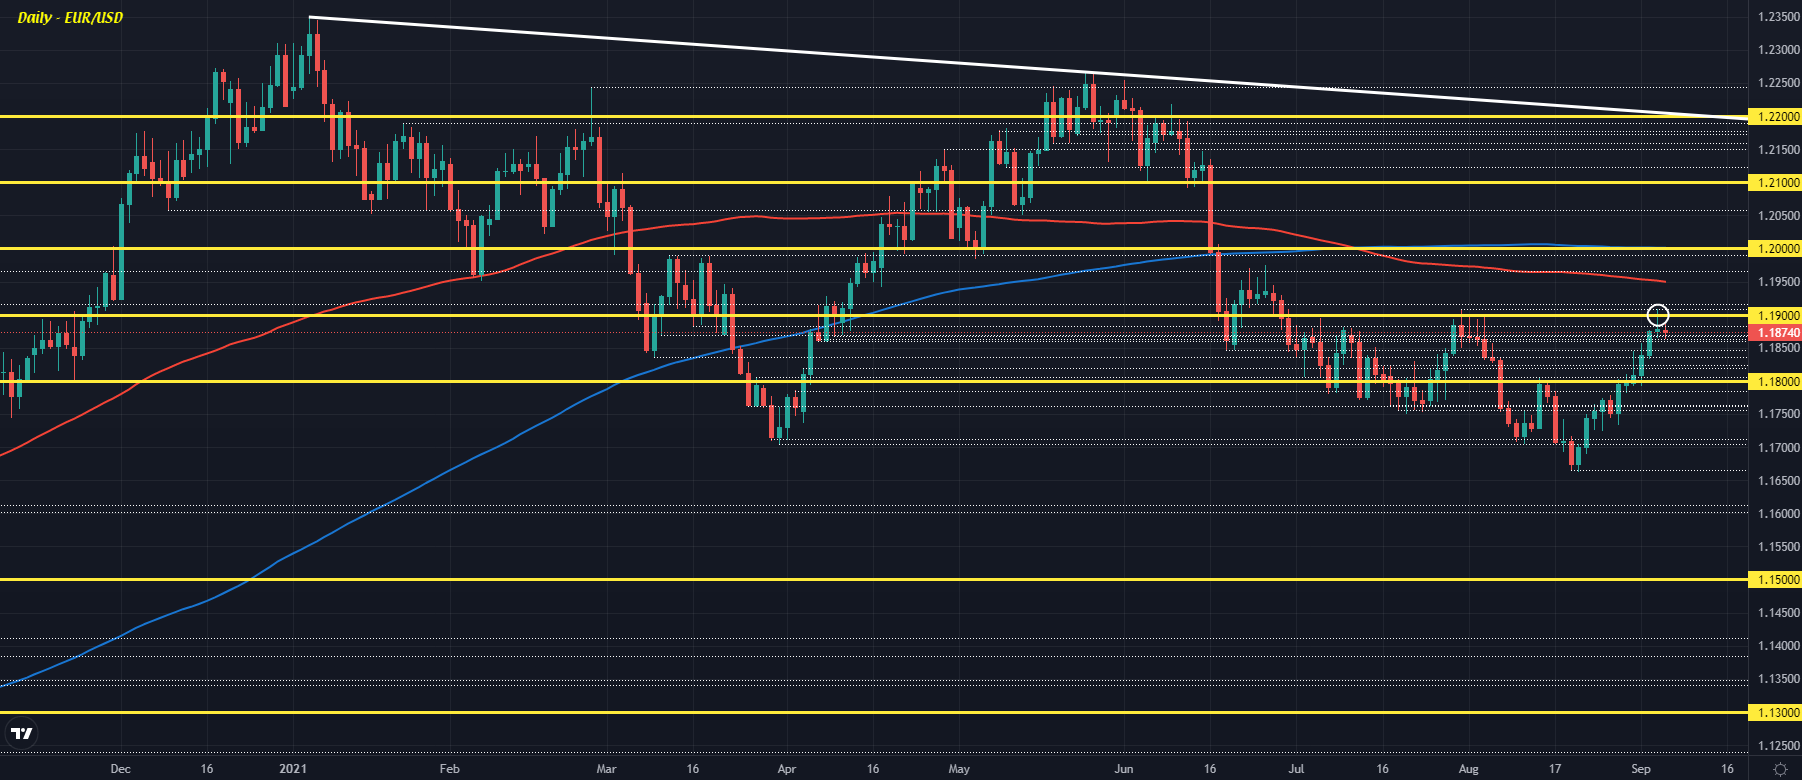Click the red 1.18740 current price label
The image size is (1802, 780).
pos(1773,333)
